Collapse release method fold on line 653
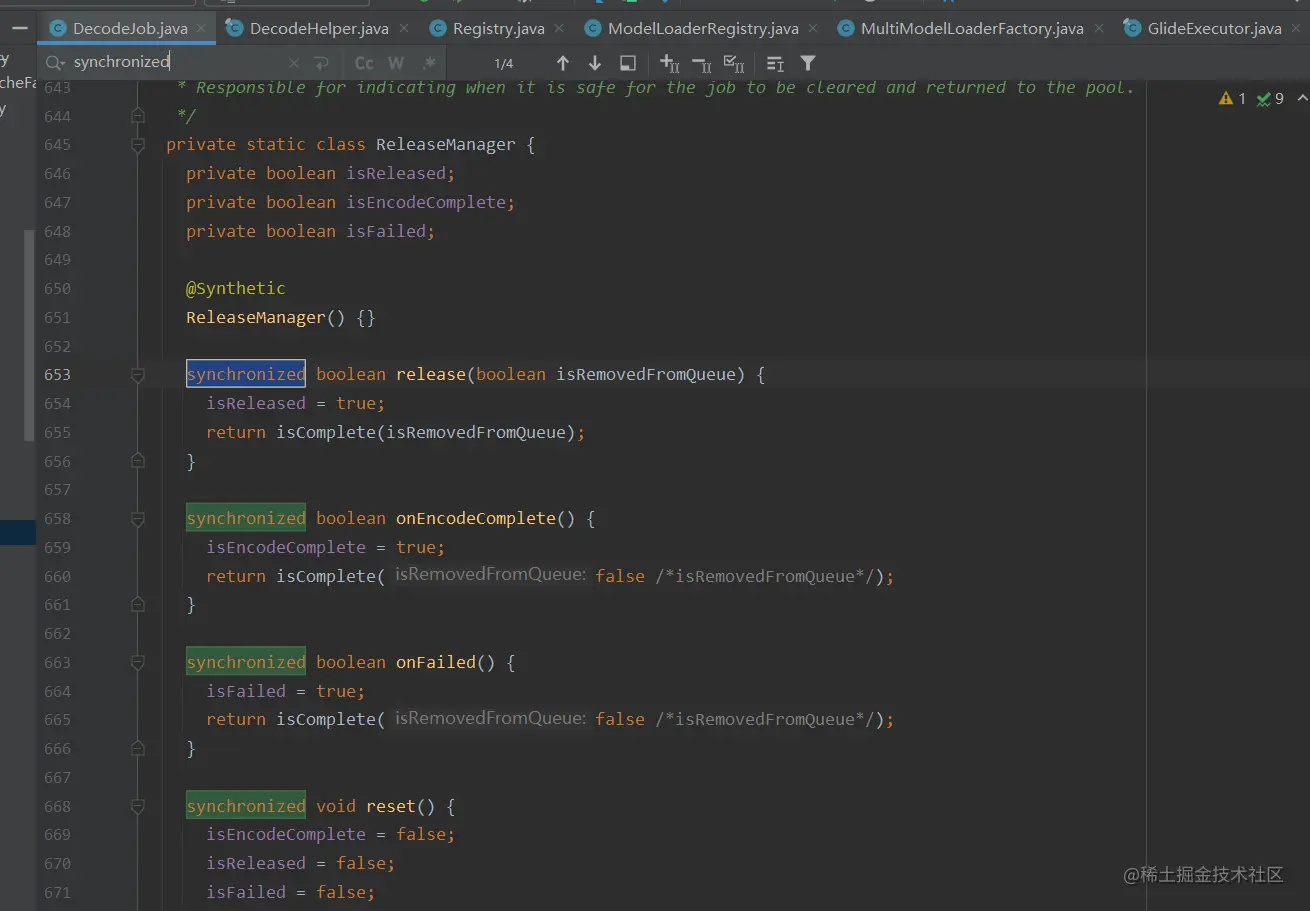Viewport: 1310px width, 911px height. [138, 375]
